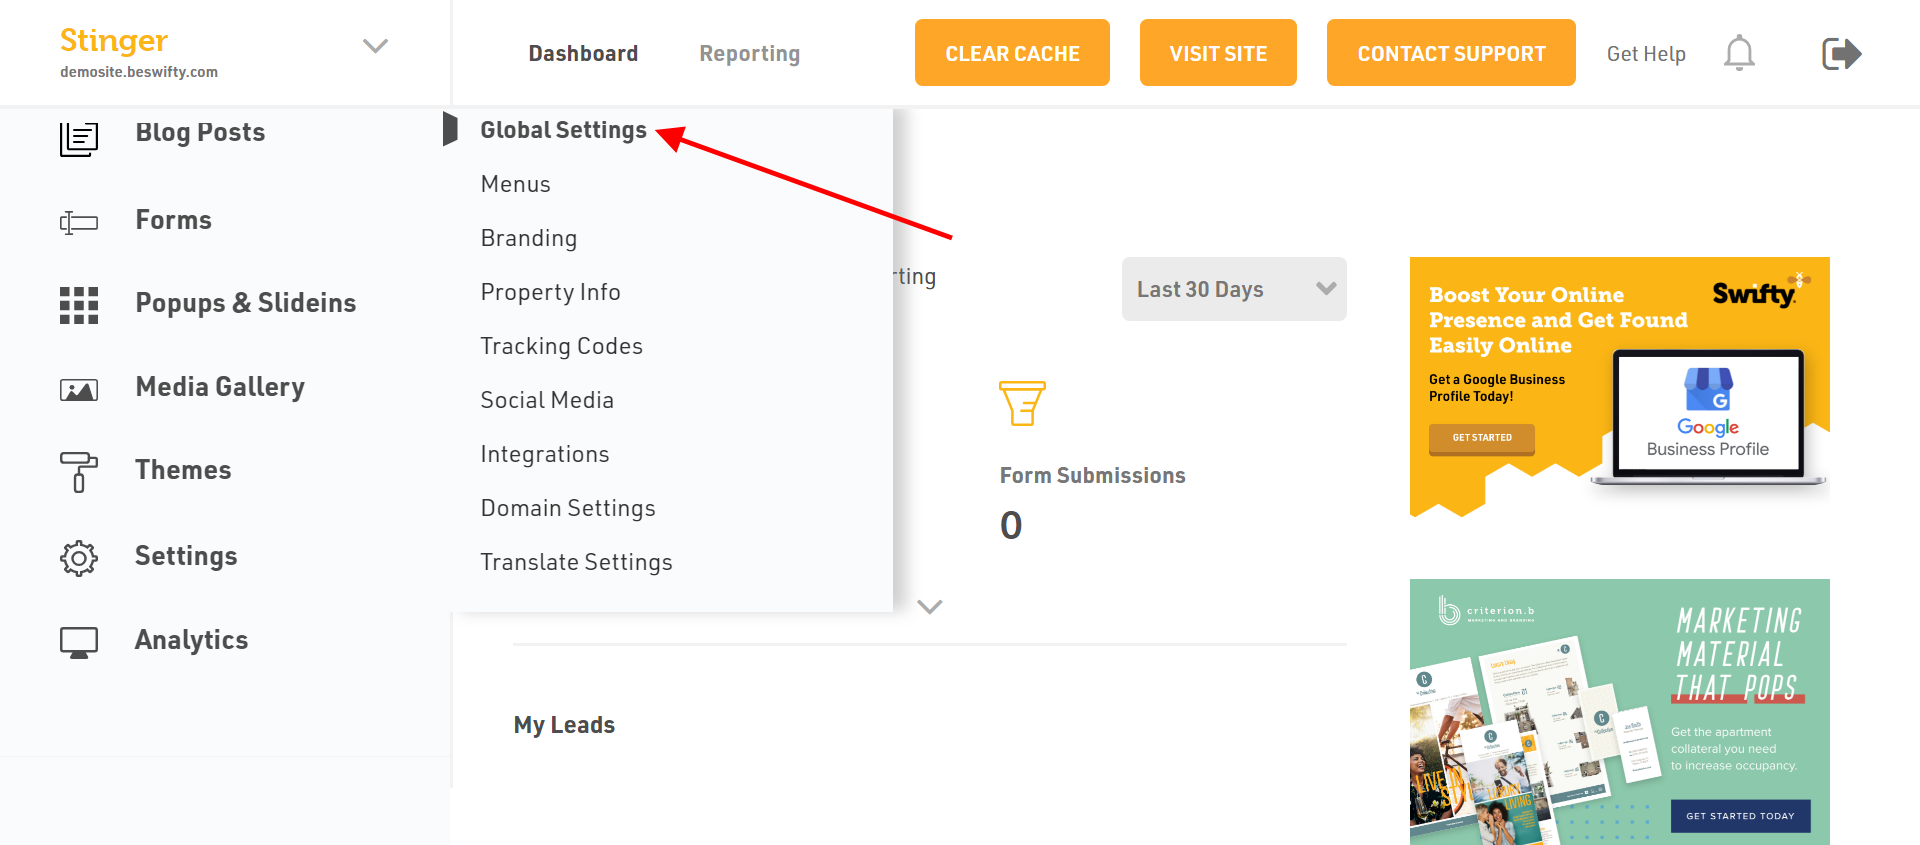
Task: Open Themes from the sidebar
Action: pos(183,470)
